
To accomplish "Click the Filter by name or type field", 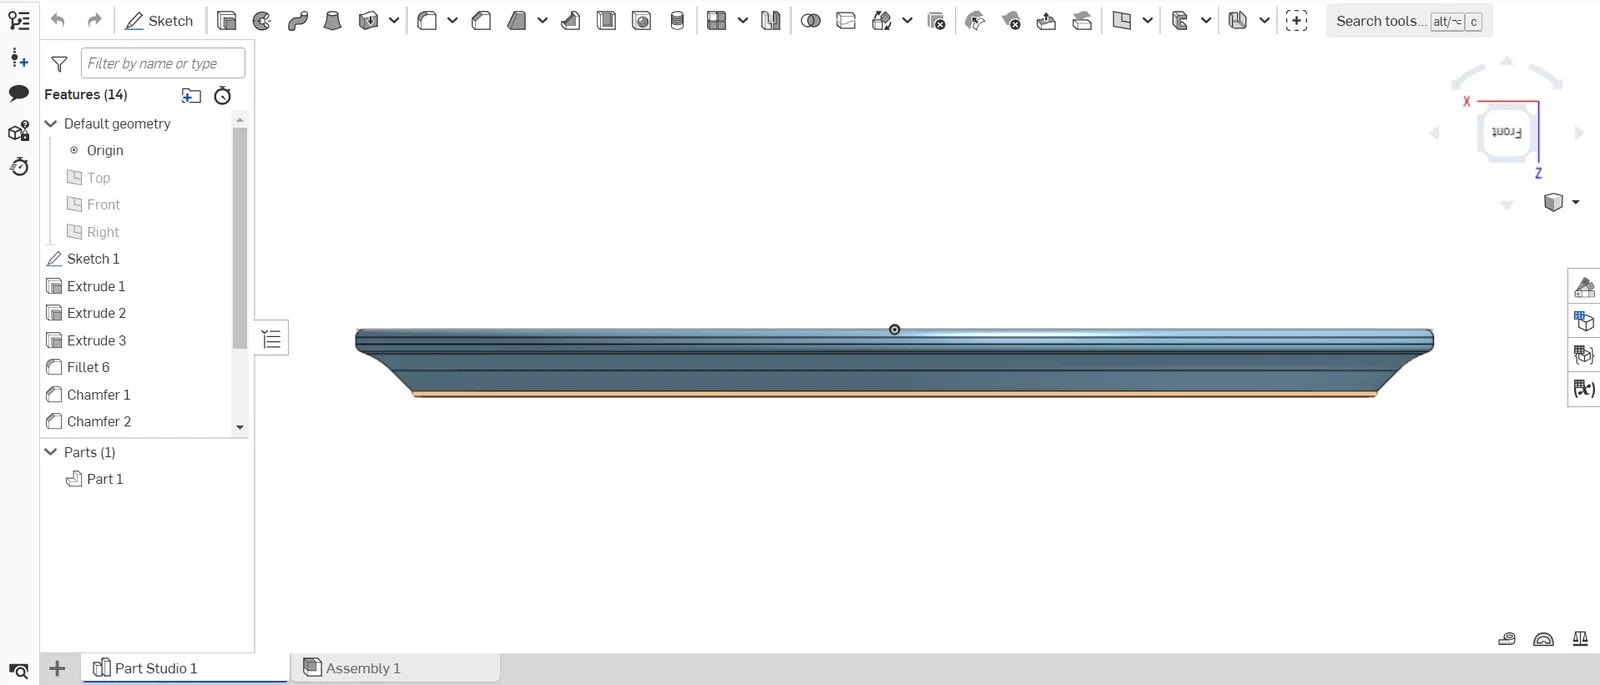I will pos(163,63).
